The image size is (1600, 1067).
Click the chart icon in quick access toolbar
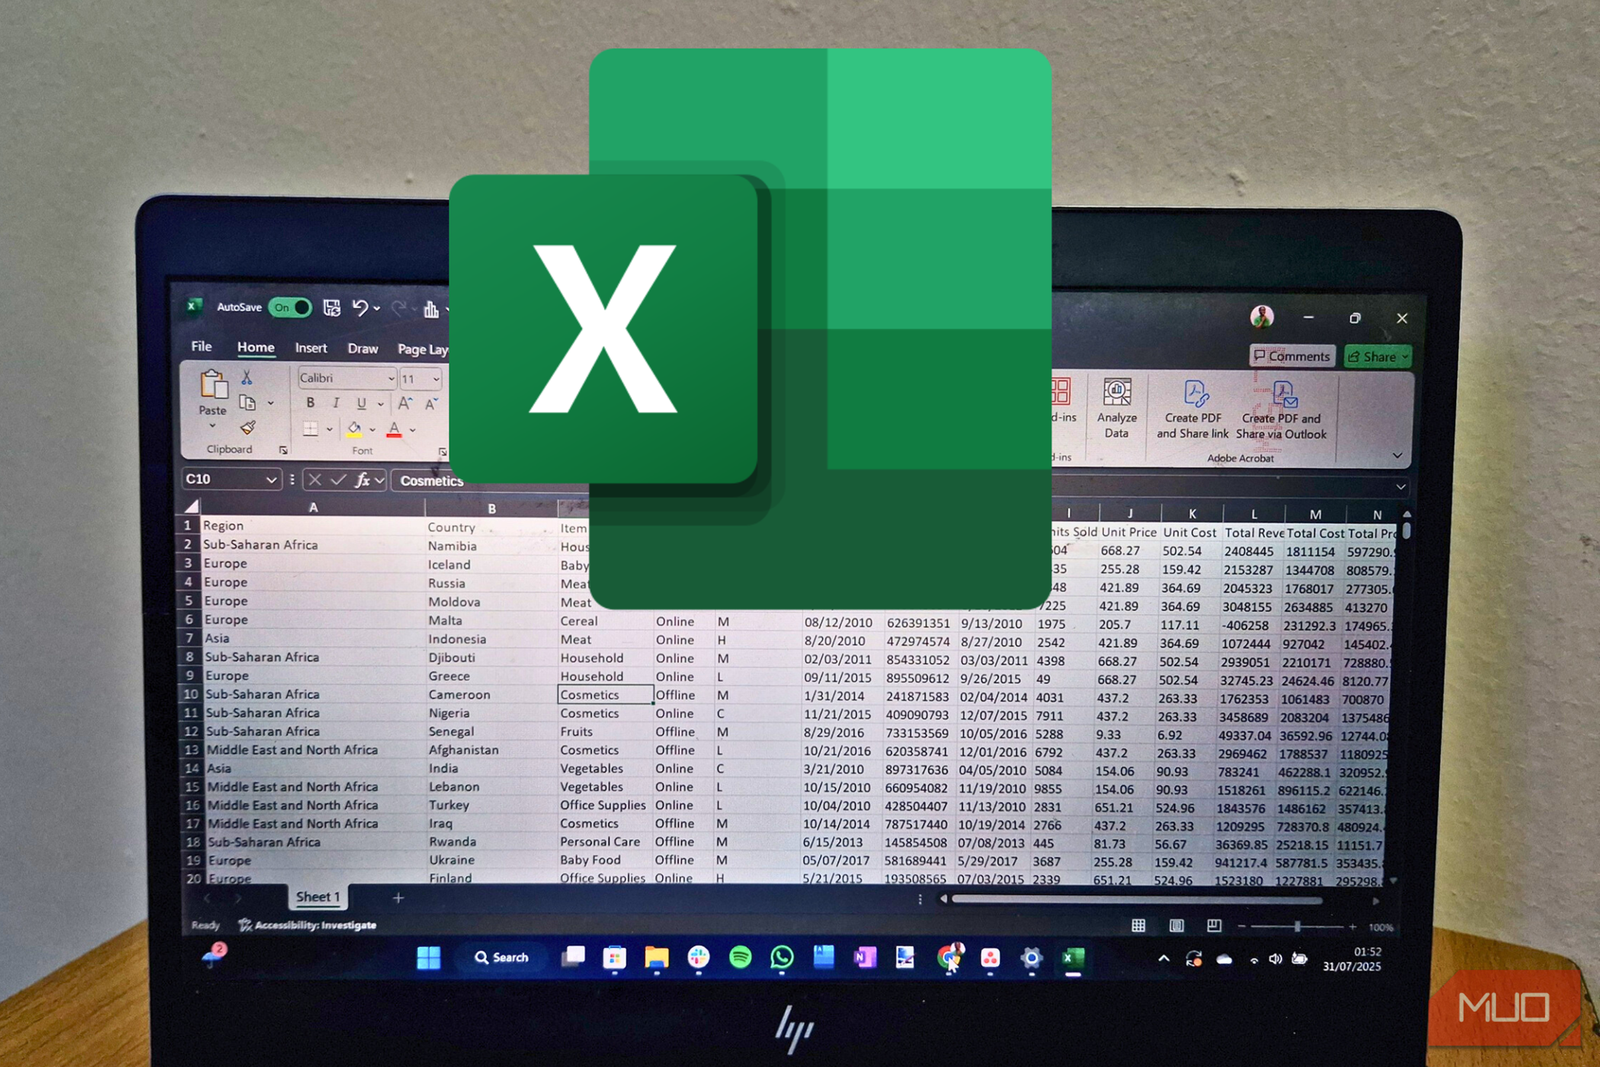[x=431, y=309]
